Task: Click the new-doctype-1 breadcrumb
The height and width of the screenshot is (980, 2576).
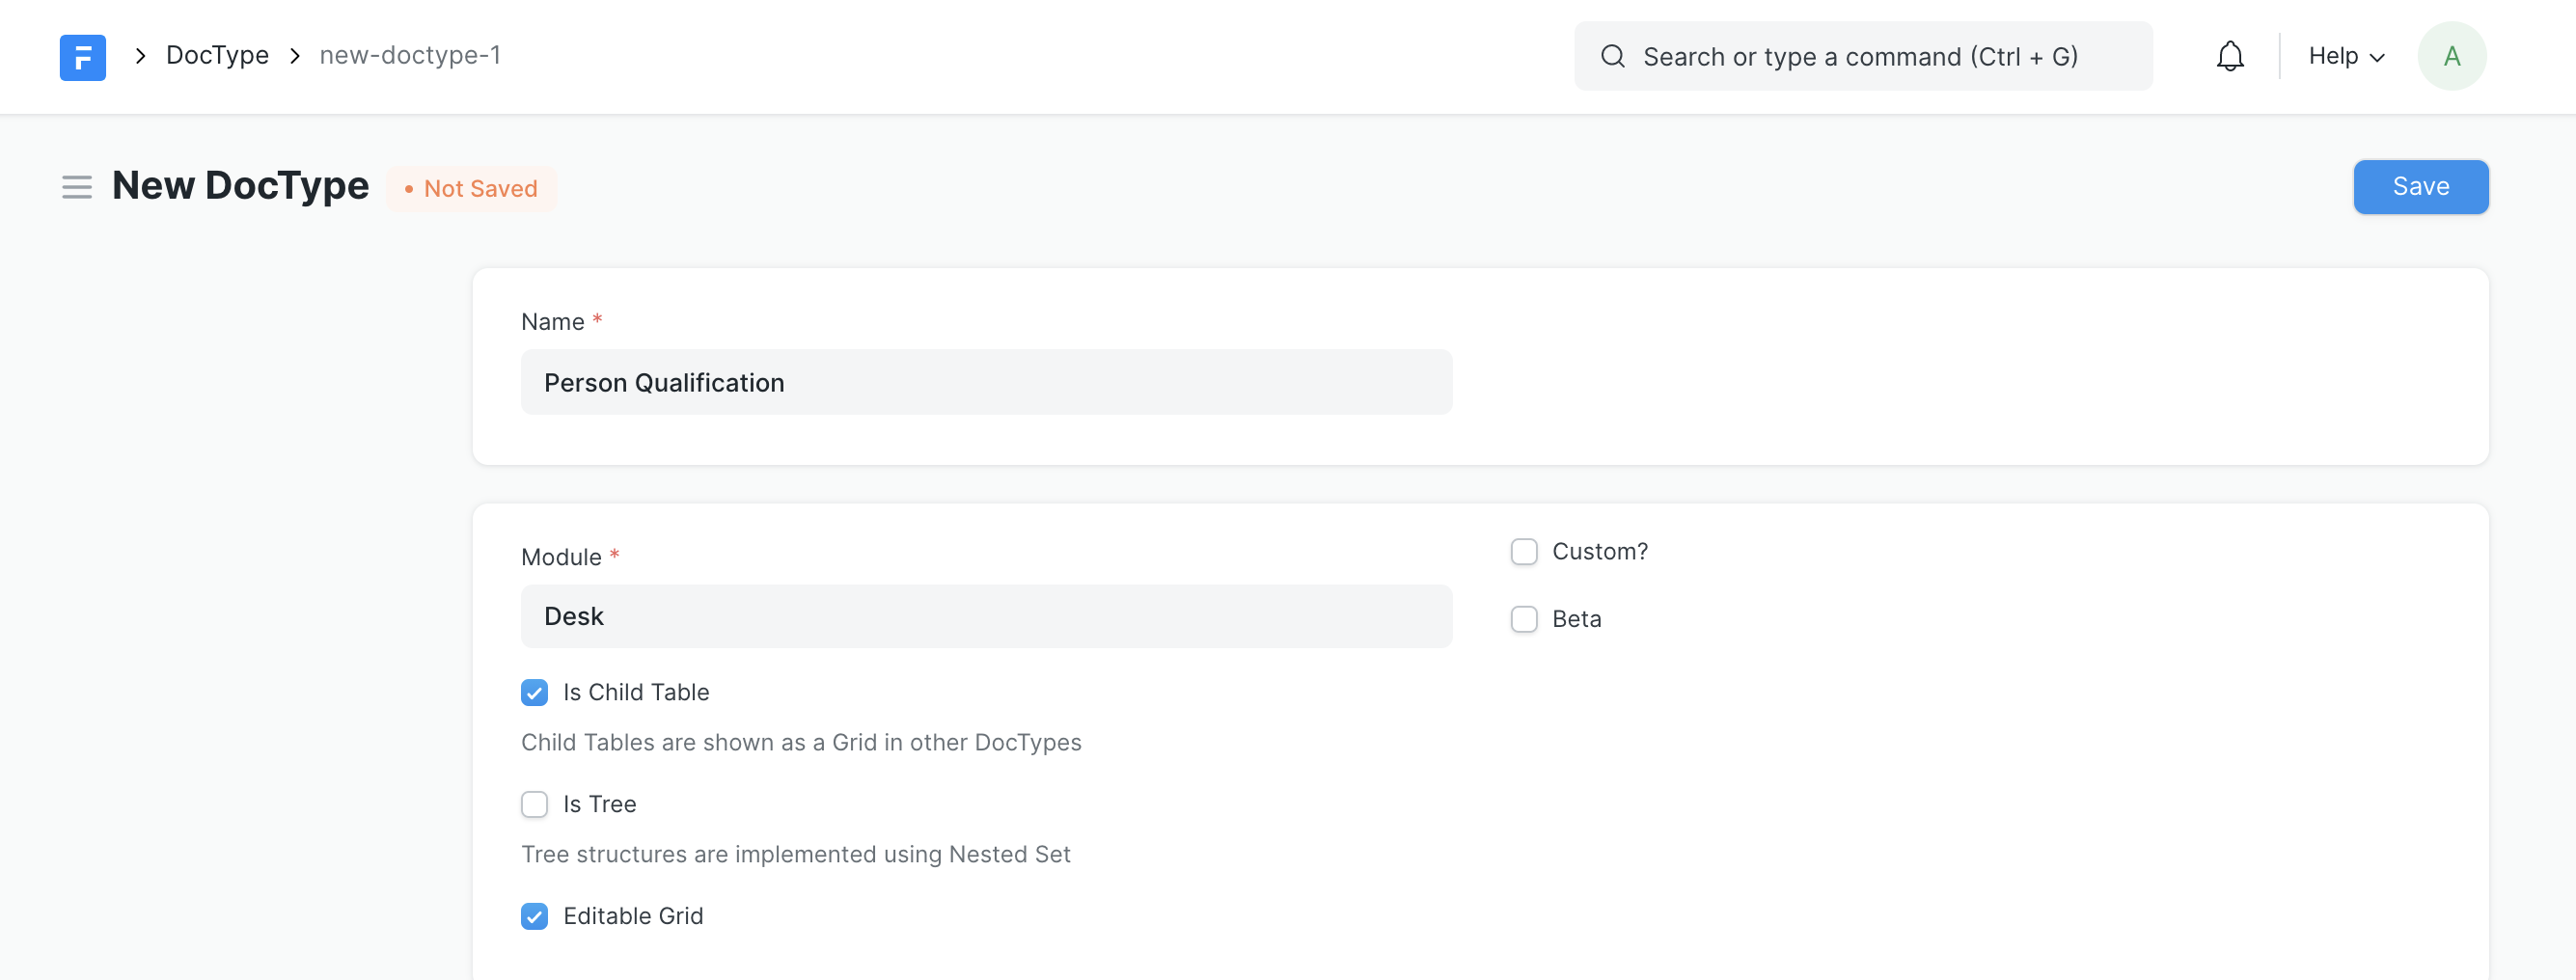Action: click(x=410, y=56)
